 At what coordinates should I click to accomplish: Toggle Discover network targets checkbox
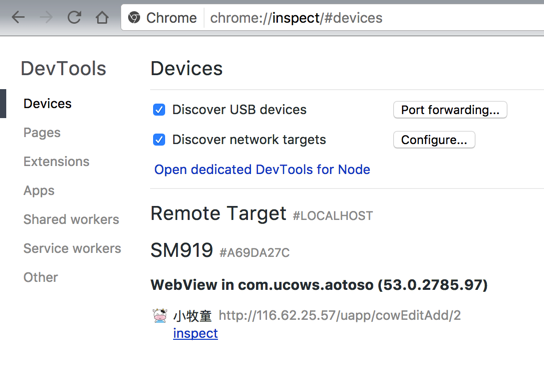click(x=159, y=140)
